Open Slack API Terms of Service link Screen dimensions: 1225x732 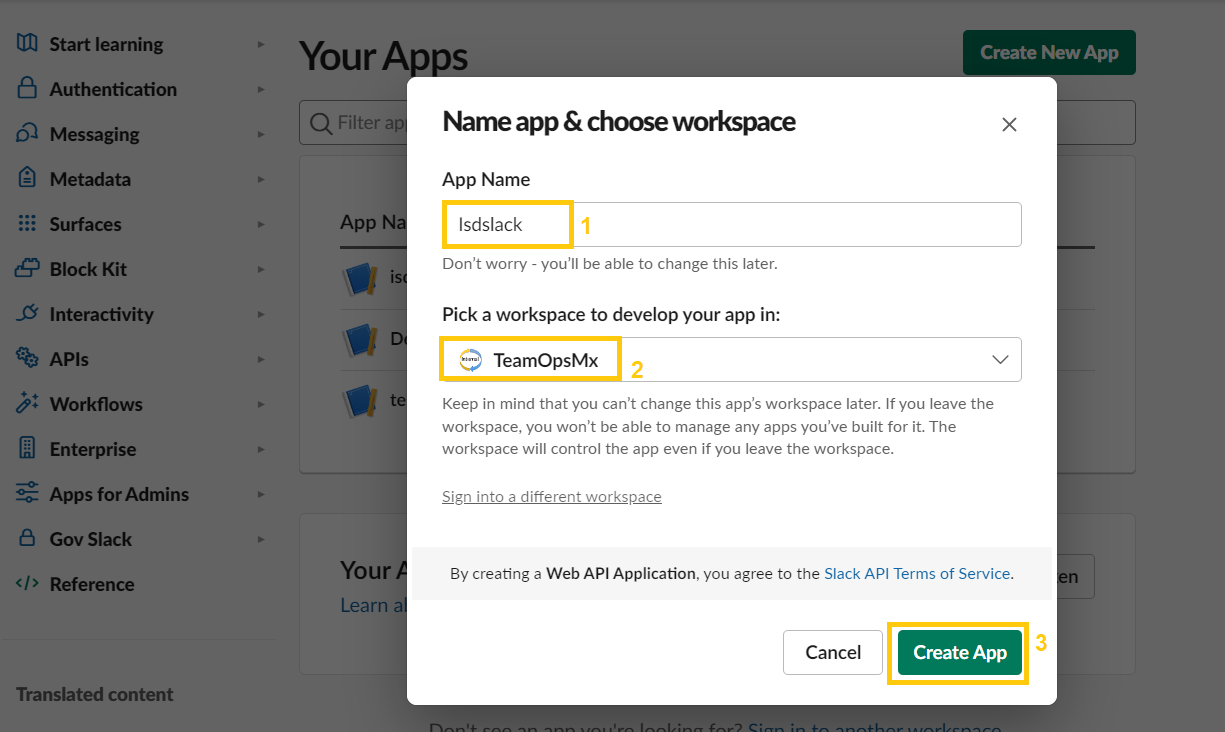(x=916, y=574)
